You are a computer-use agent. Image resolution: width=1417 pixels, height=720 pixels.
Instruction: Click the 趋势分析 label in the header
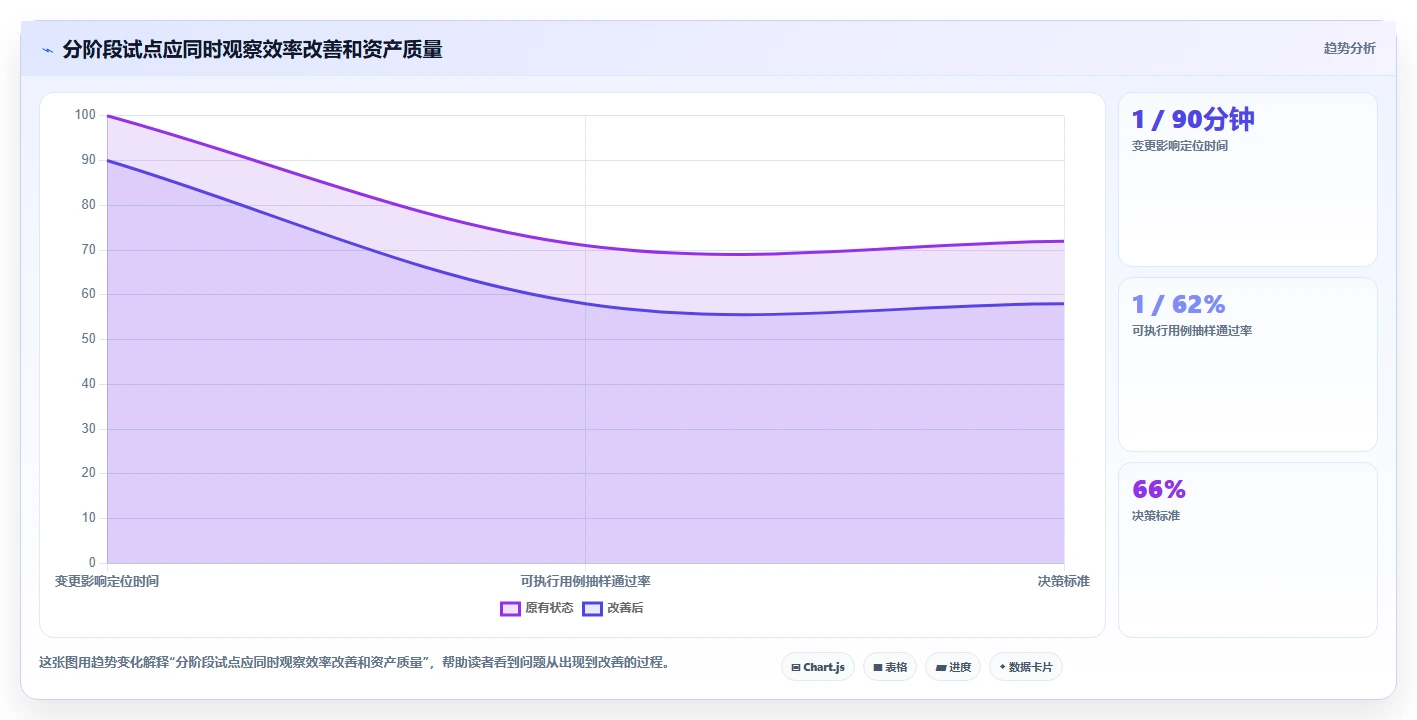point(1349,48)
